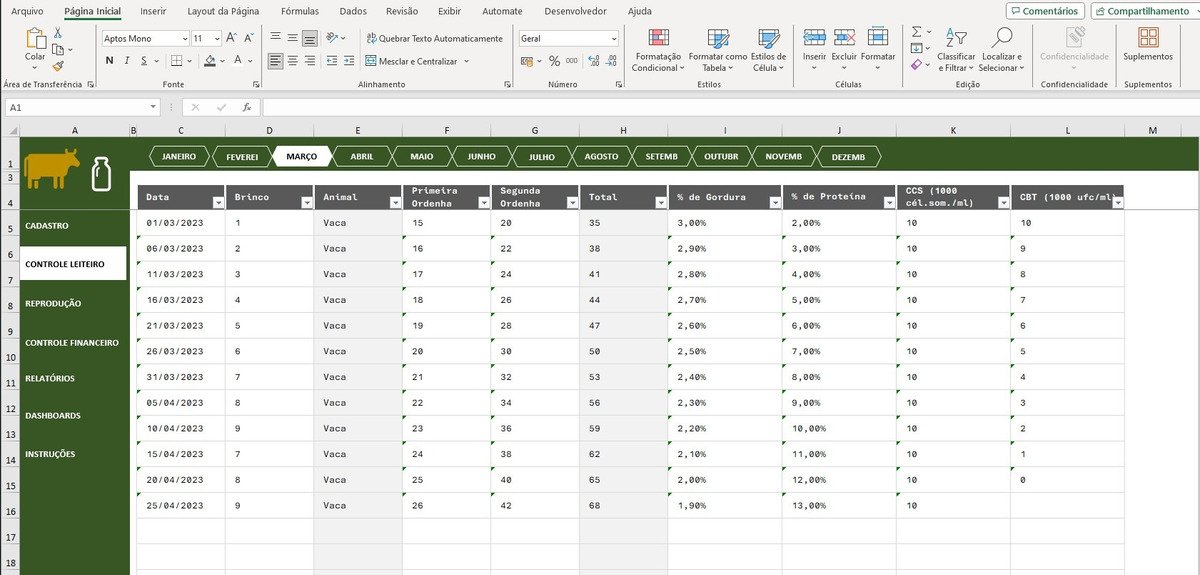Click the Formatação Condicional icon

[x=658, y=38]
